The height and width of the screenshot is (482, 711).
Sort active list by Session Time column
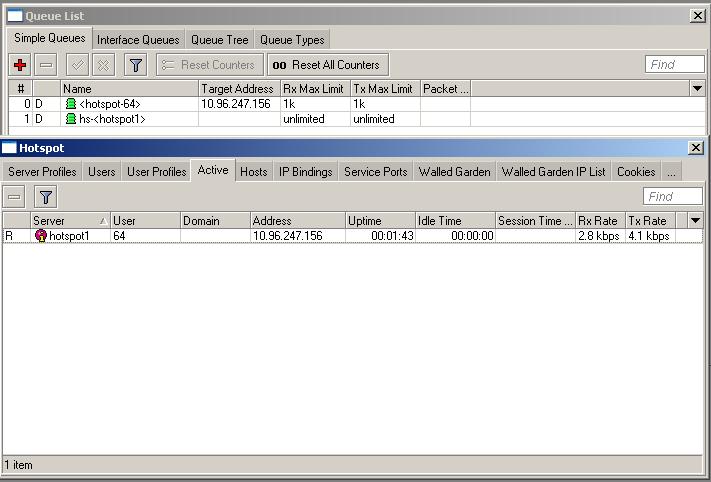[x=536, y=221]
